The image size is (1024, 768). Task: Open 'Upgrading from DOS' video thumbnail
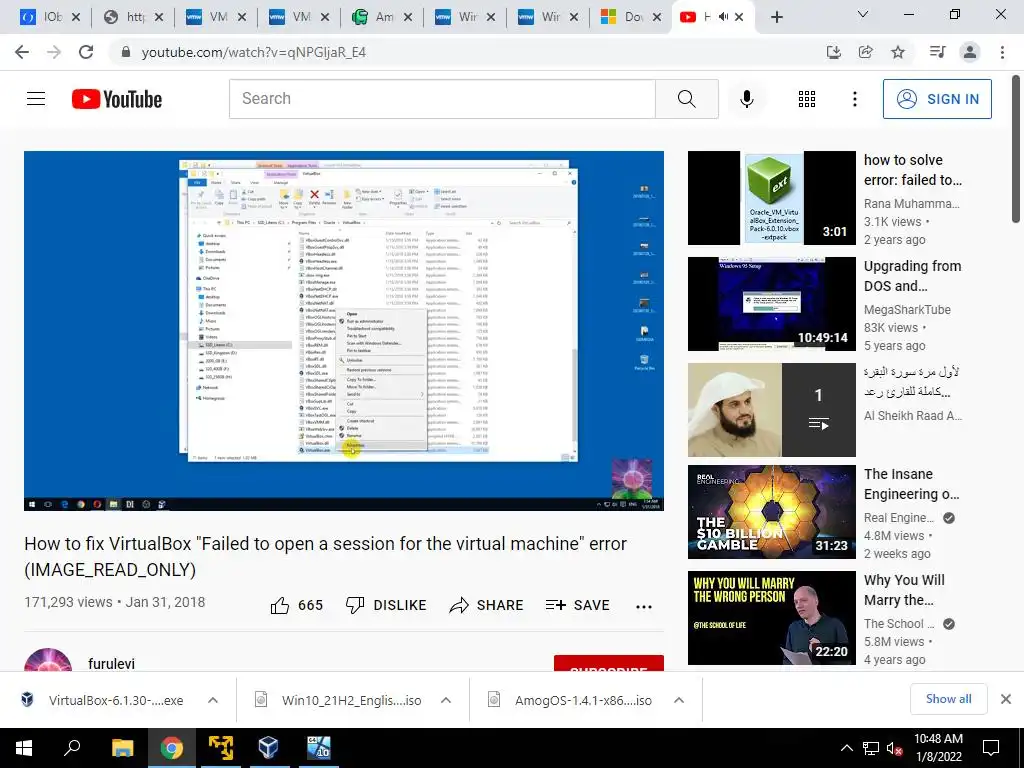point(771,304)
